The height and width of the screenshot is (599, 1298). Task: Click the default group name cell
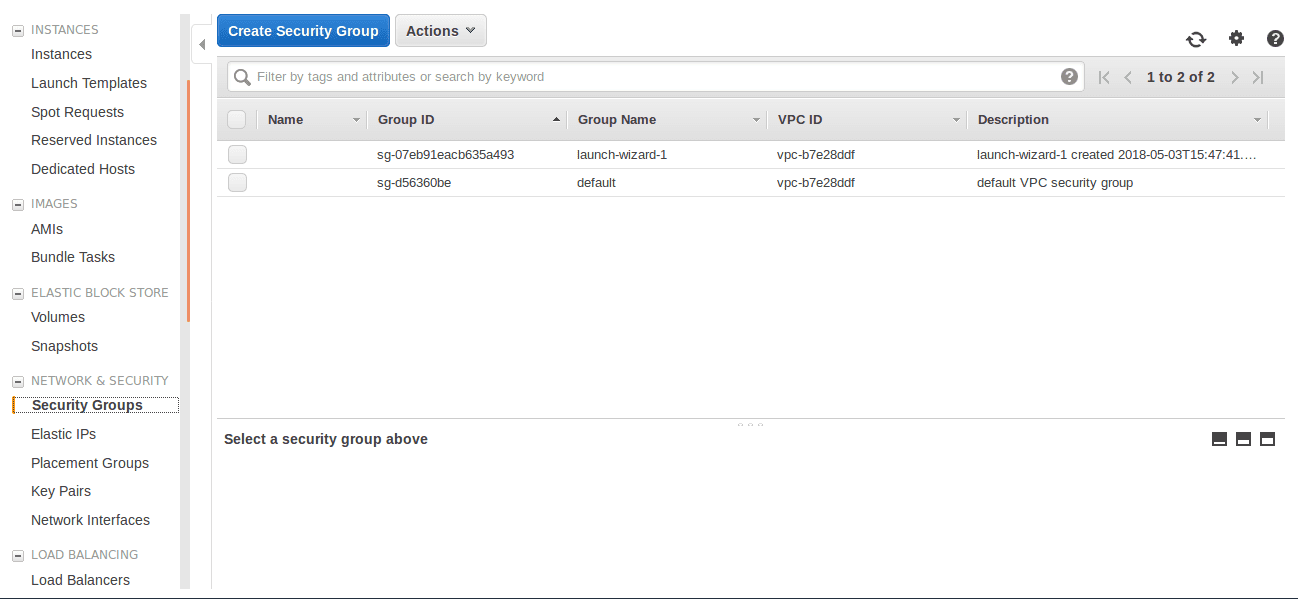click(596, 183)
